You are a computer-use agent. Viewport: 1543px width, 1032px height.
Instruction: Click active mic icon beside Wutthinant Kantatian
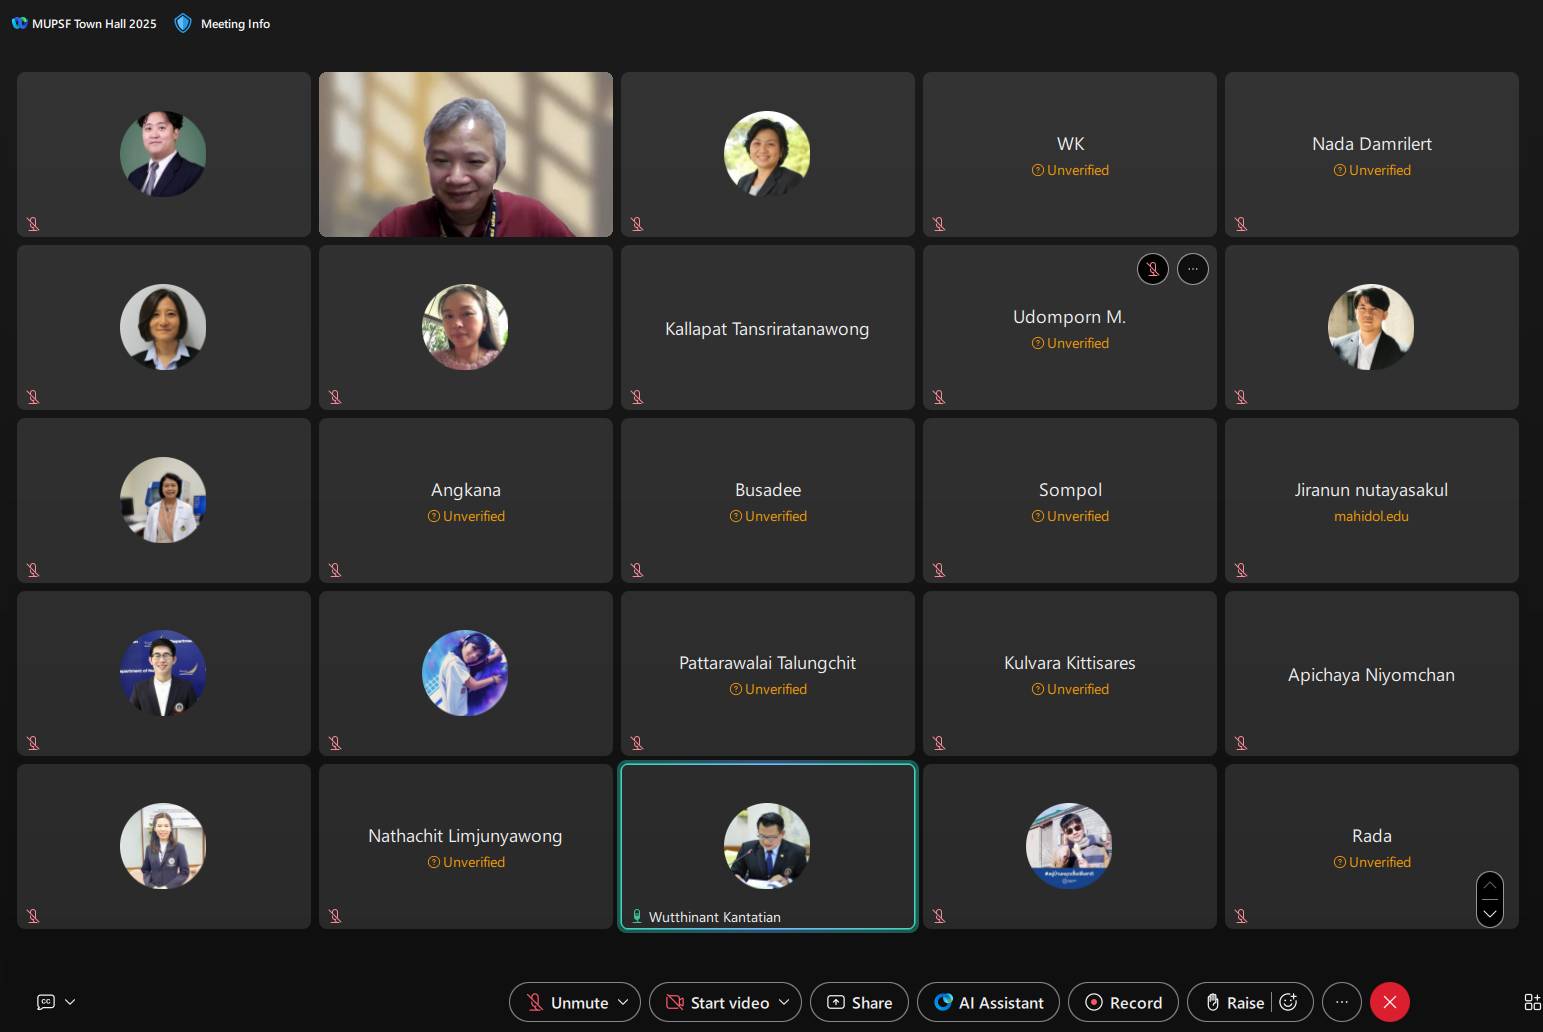coord(637,916)
